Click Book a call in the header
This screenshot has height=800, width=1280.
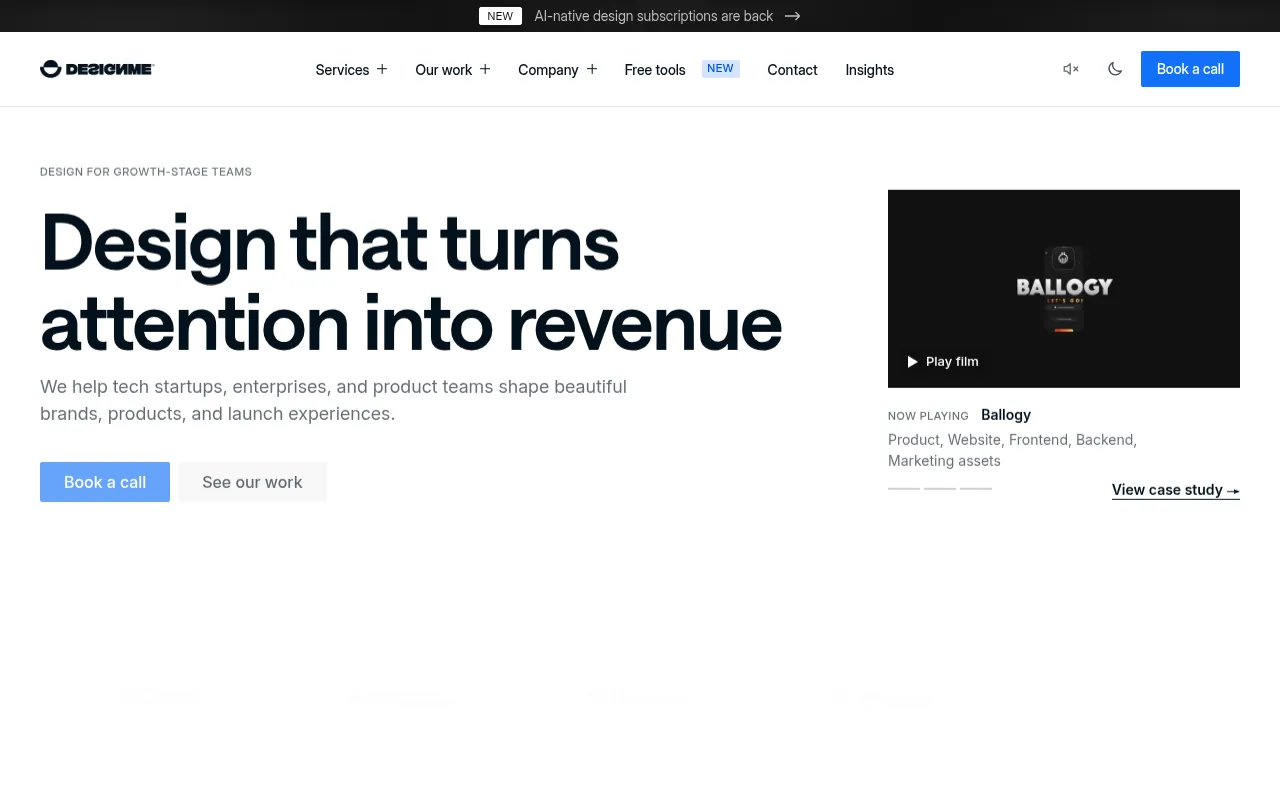1190,69
